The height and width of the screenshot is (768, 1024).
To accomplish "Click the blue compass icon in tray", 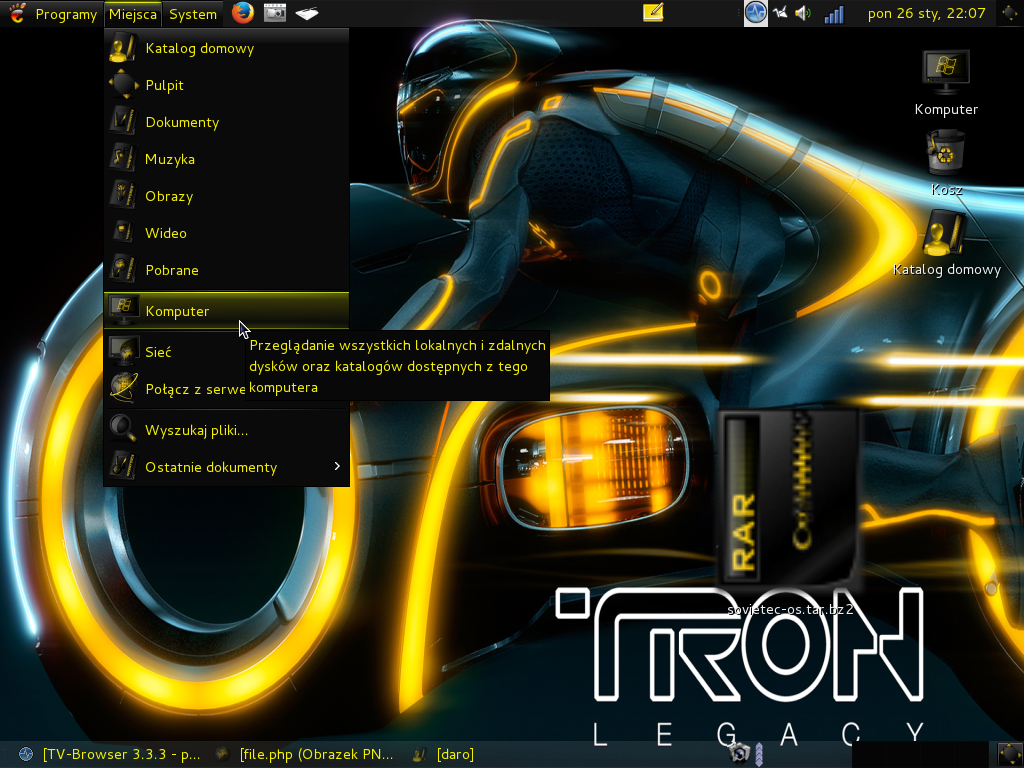I will tap(756, 13).
